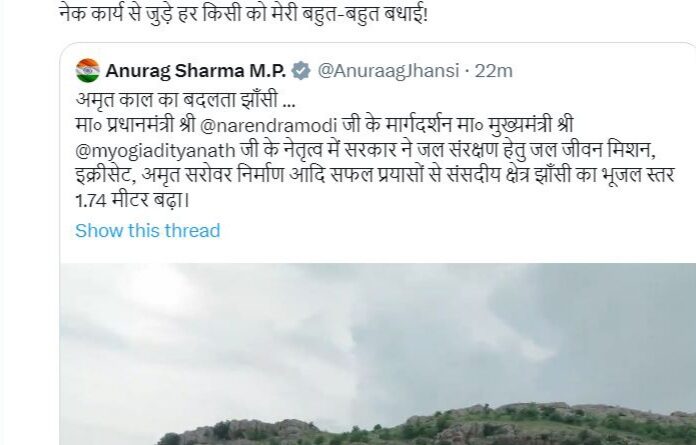
Task: Click the मा० प्रधानमंत्री श्री text
Action: click(136, 125)
